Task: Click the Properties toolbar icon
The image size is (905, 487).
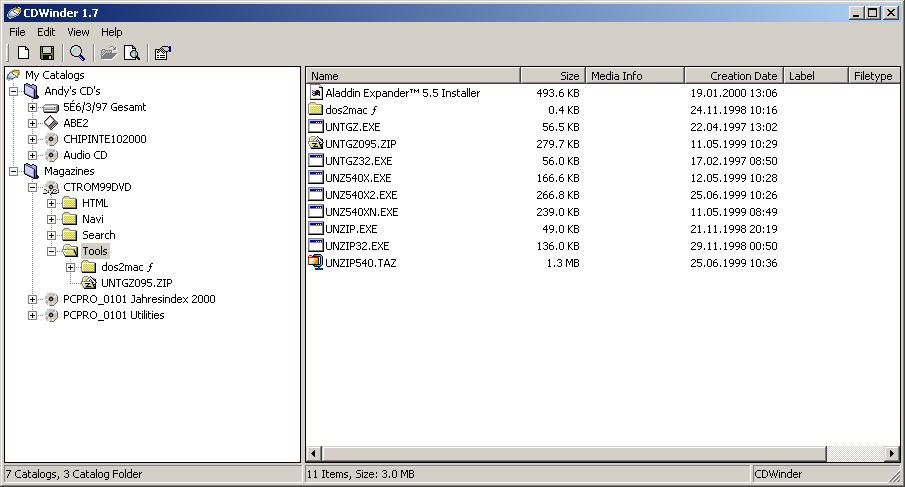Action: pyautogui.click(x=162, y=53)
